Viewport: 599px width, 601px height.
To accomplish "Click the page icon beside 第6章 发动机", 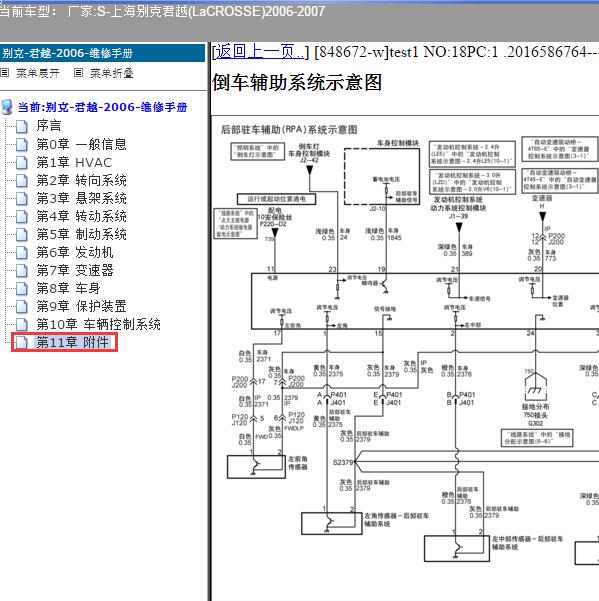I will point(22,252).
